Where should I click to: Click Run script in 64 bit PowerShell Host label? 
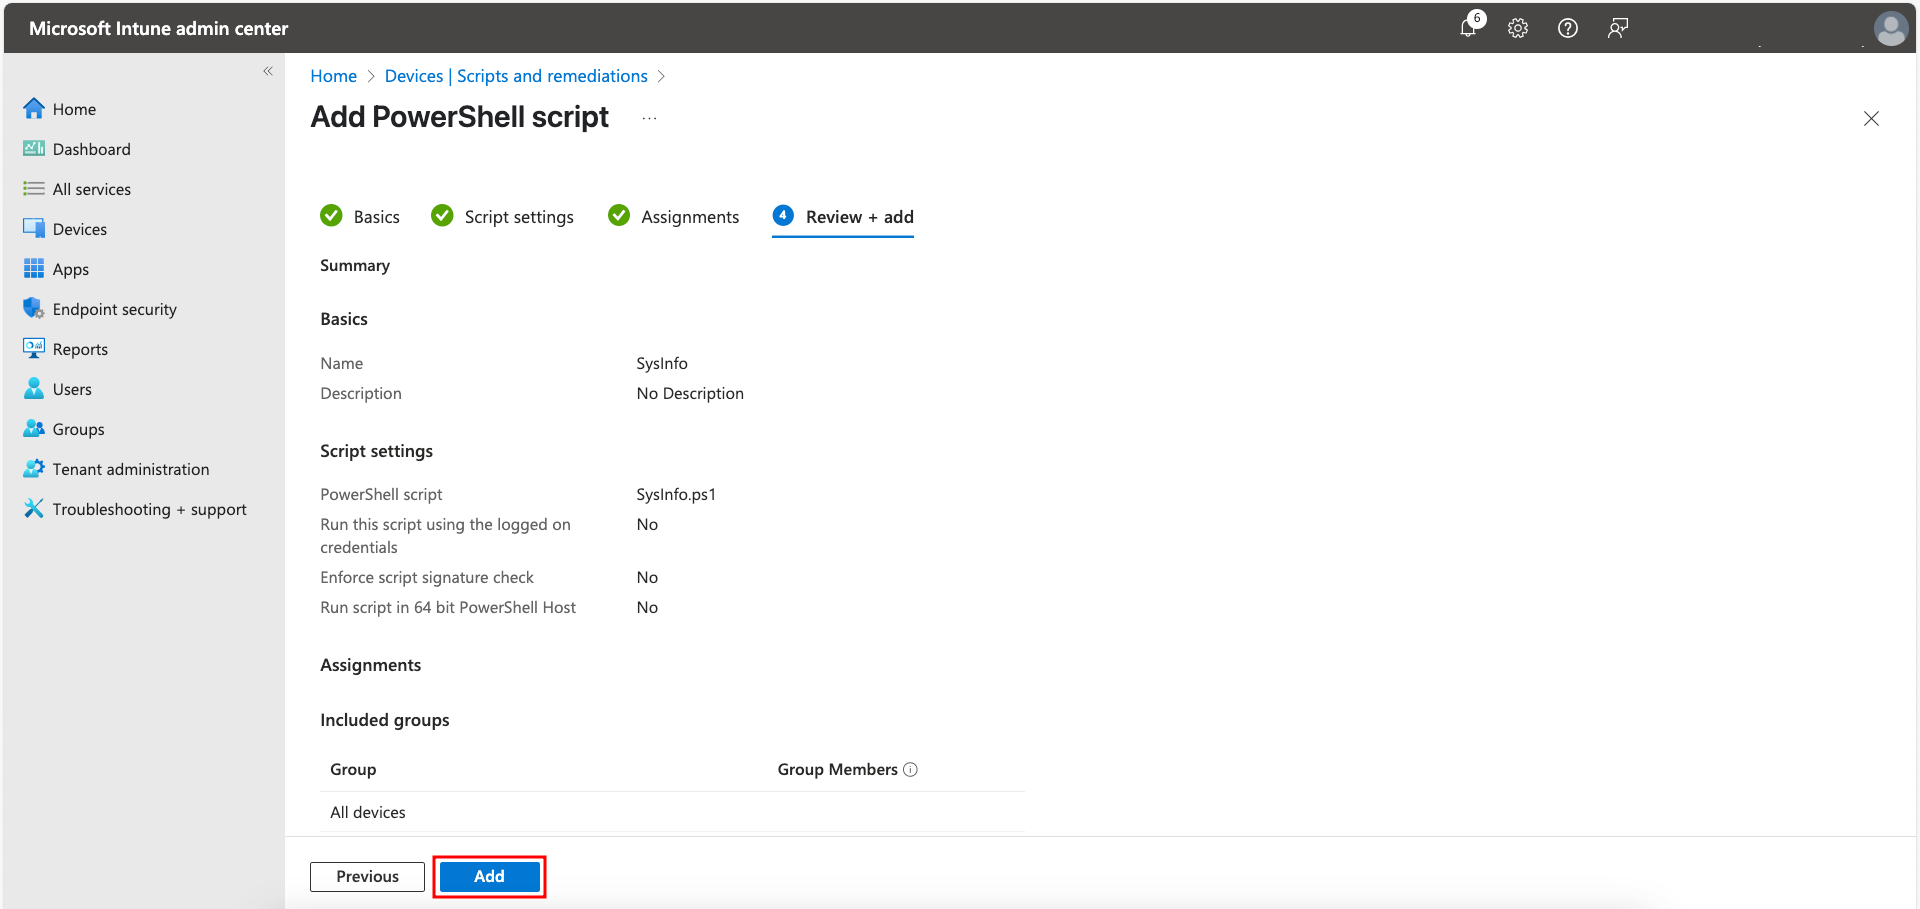tap(448, 607)
